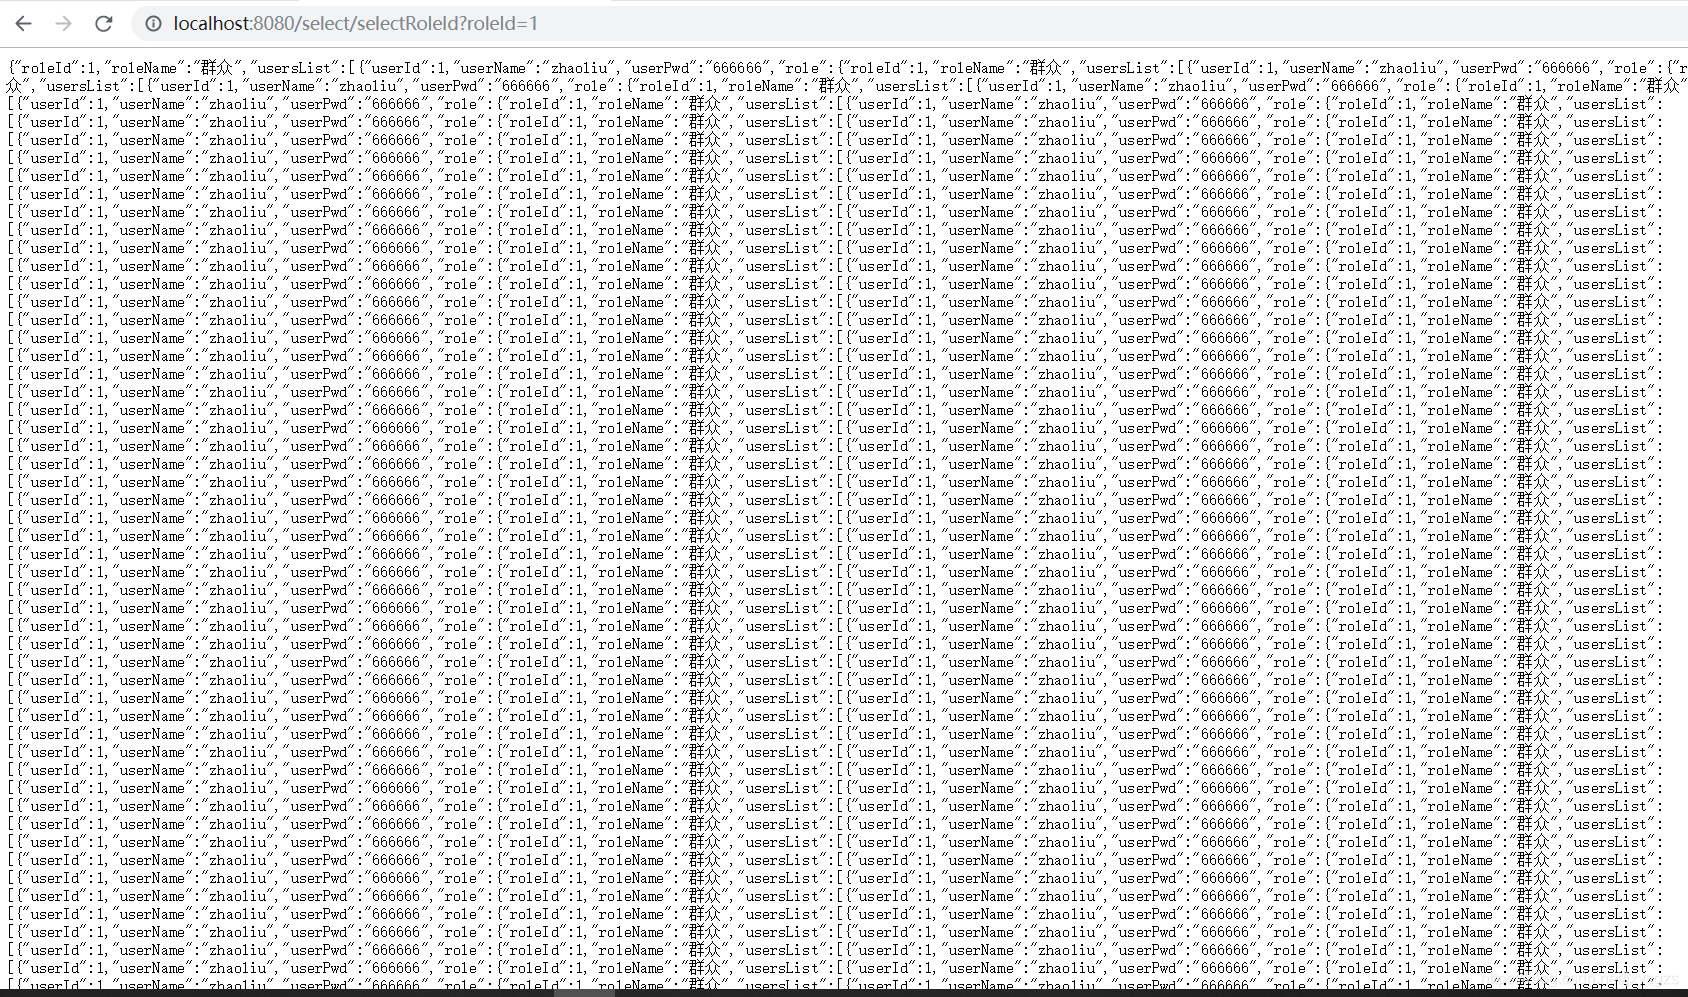Go forward to the next page
This screenshot has width=1688, height=997.
[64, 23]
